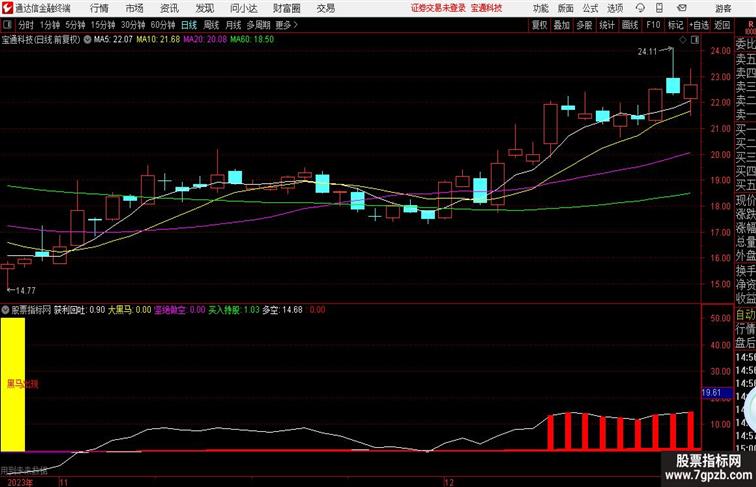This screenshot has height=487, width=756.
Task: Open the 选项 menu
Action: [615, 8]
